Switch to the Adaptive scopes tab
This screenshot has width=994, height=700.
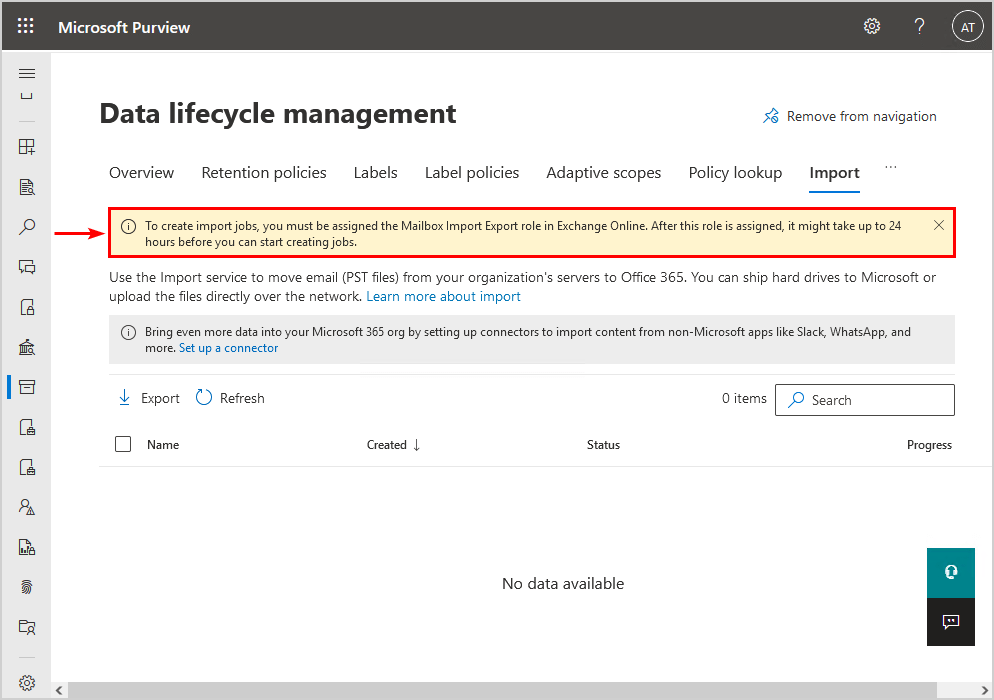[x=604, y=172]
